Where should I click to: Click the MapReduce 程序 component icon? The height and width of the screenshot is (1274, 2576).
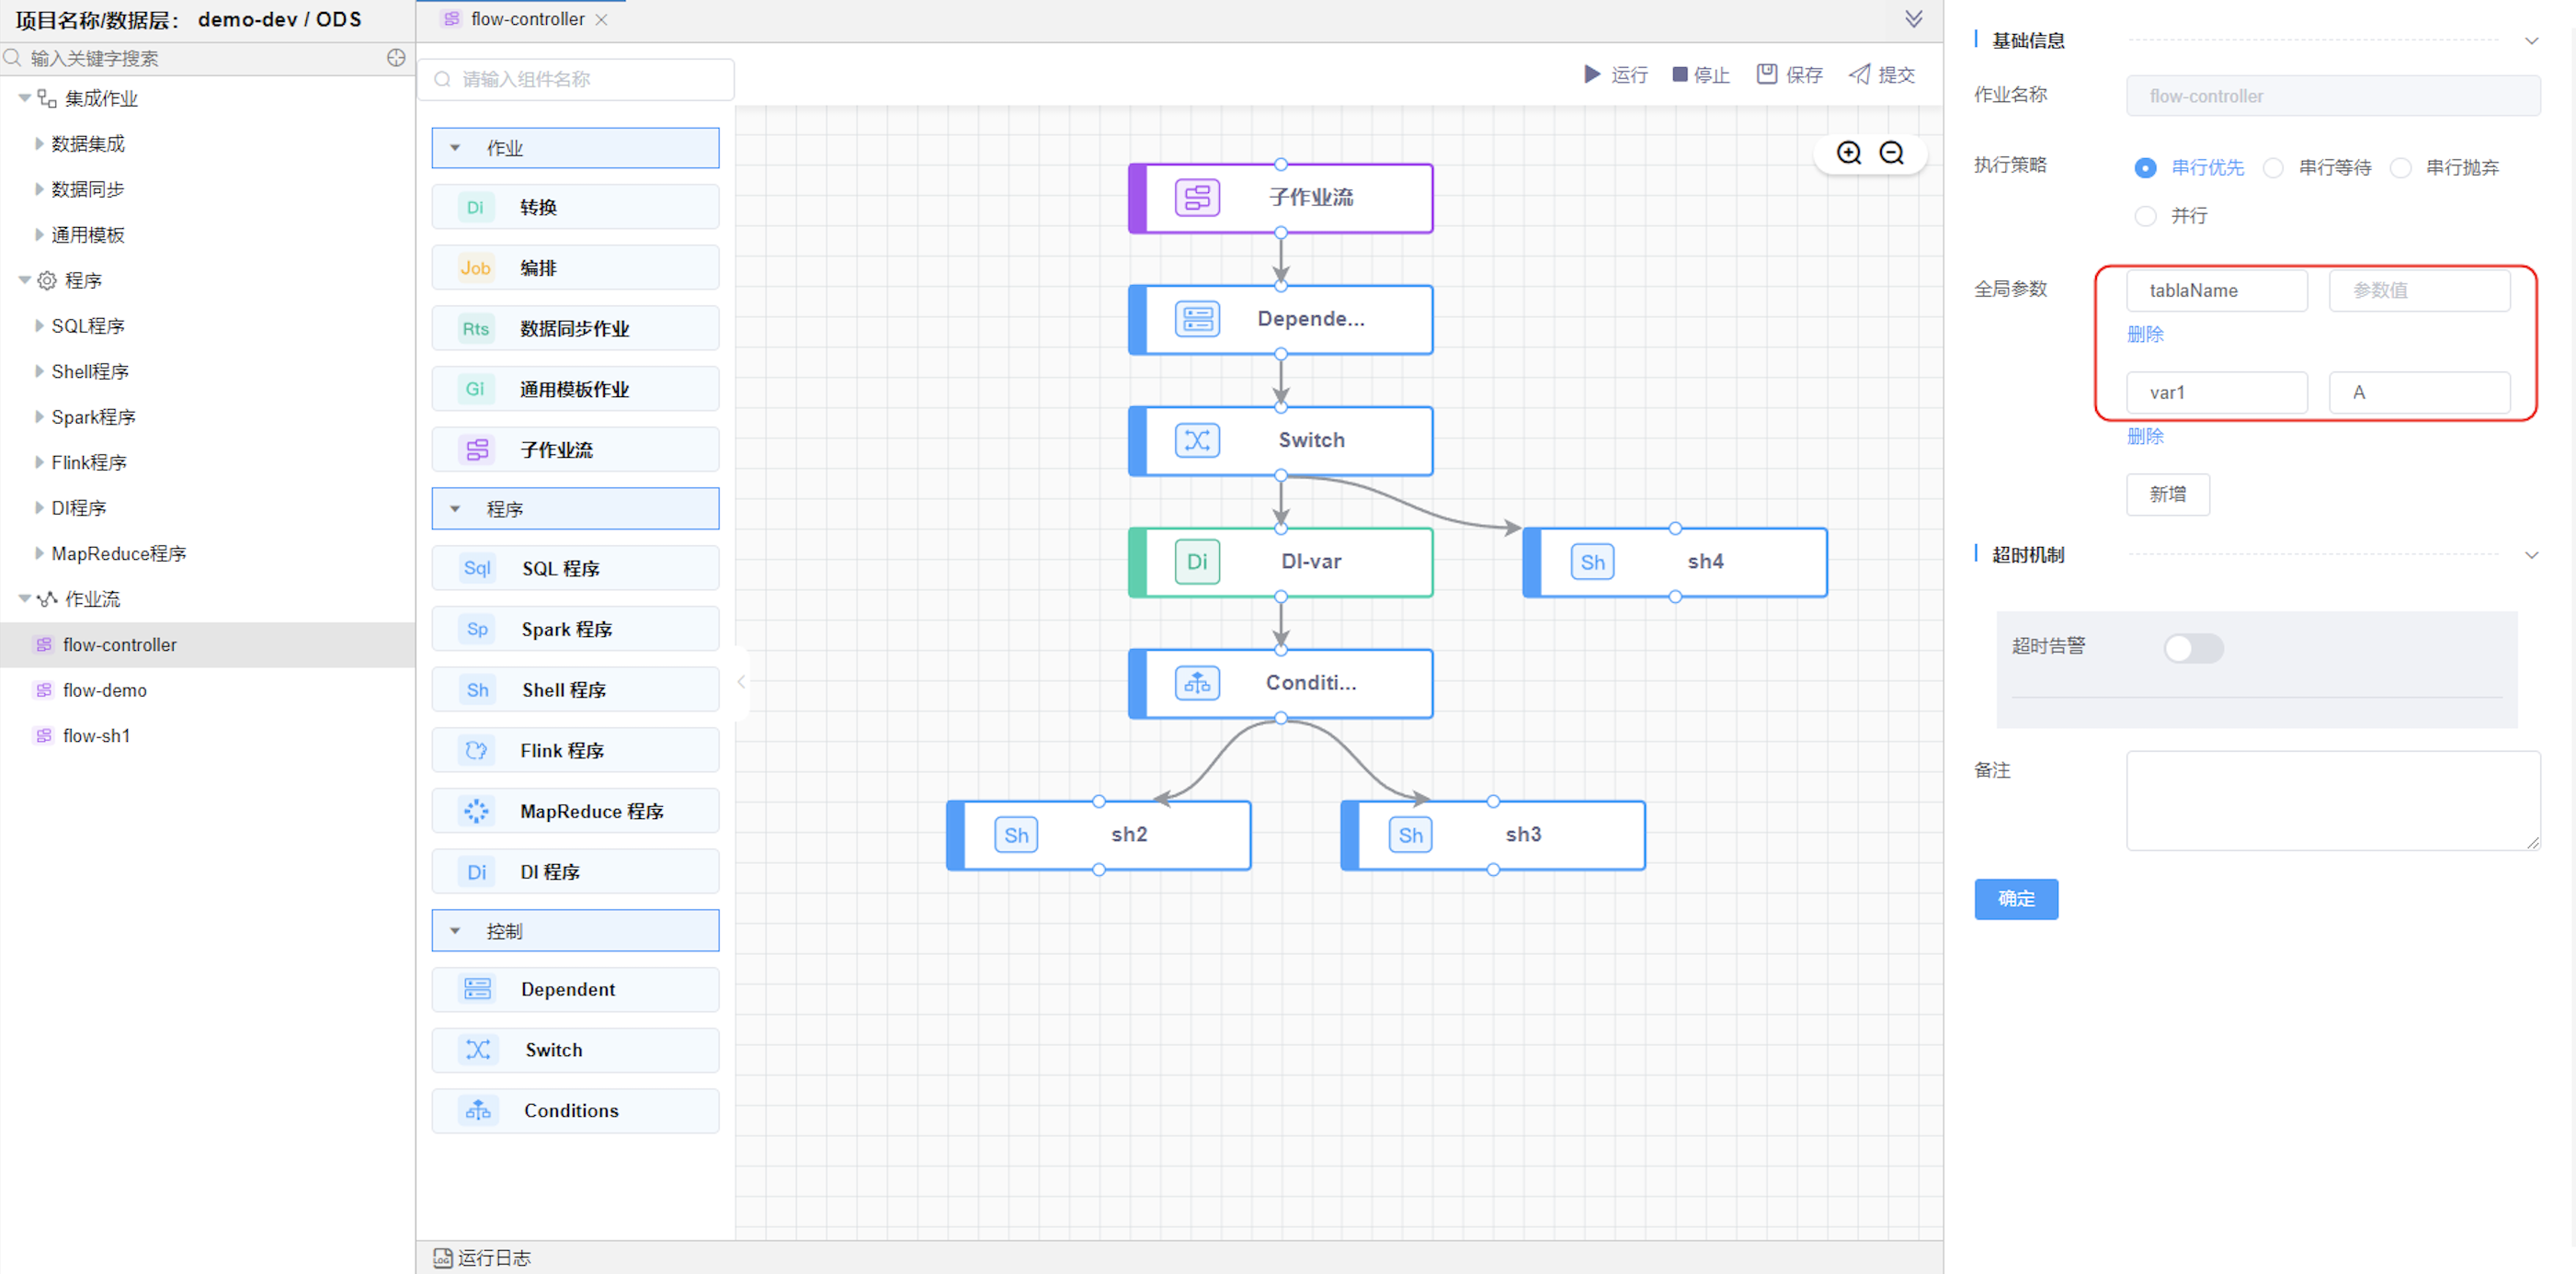click(x=477, y=811)
